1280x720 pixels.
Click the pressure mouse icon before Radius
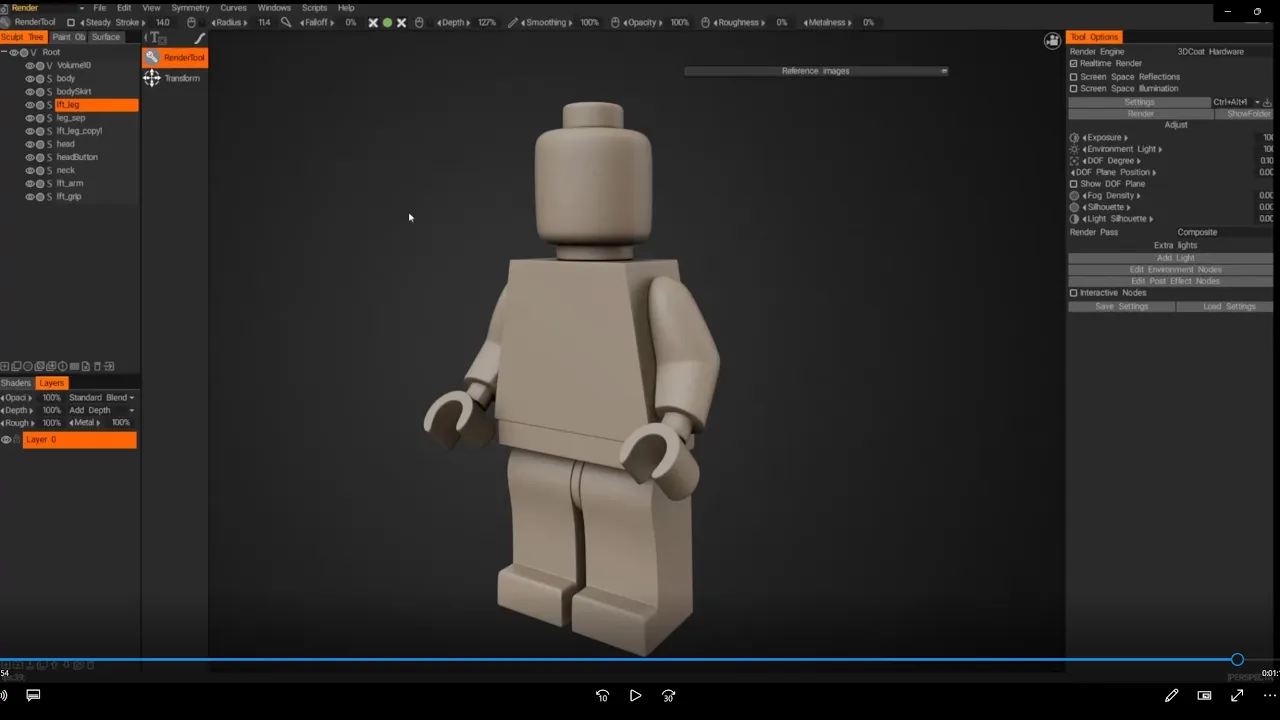point(191,22)
